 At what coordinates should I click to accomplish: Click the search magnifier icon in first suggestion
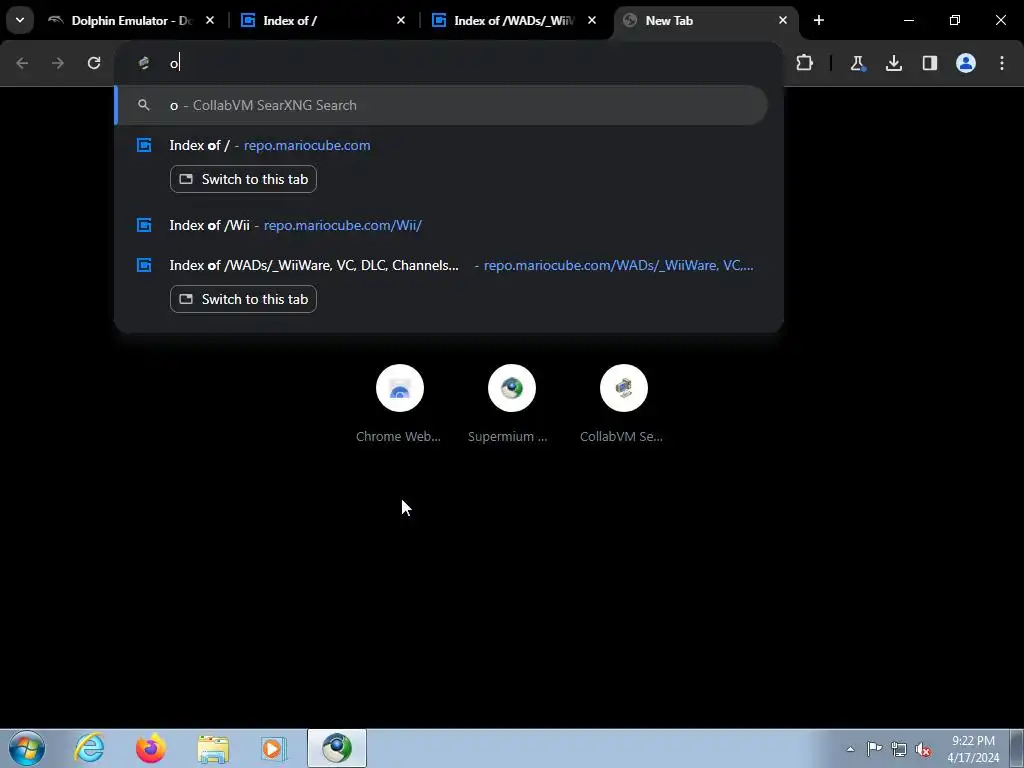click(x=144, y=105)
